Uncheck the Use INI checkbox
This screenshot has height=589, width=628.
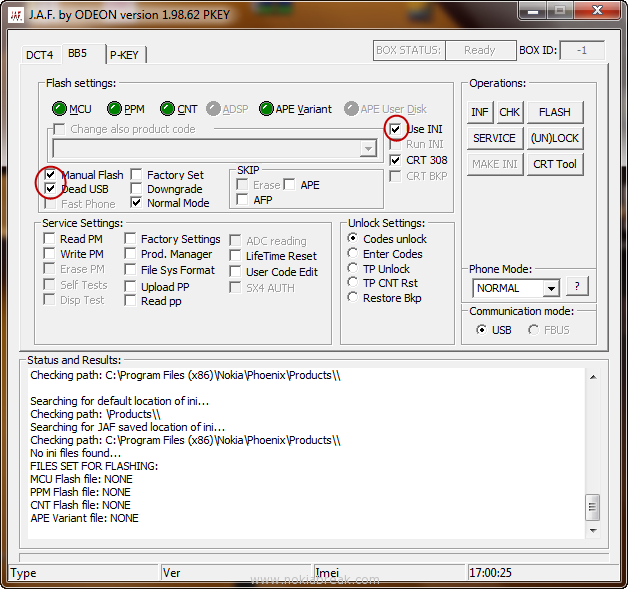[395, 129]
